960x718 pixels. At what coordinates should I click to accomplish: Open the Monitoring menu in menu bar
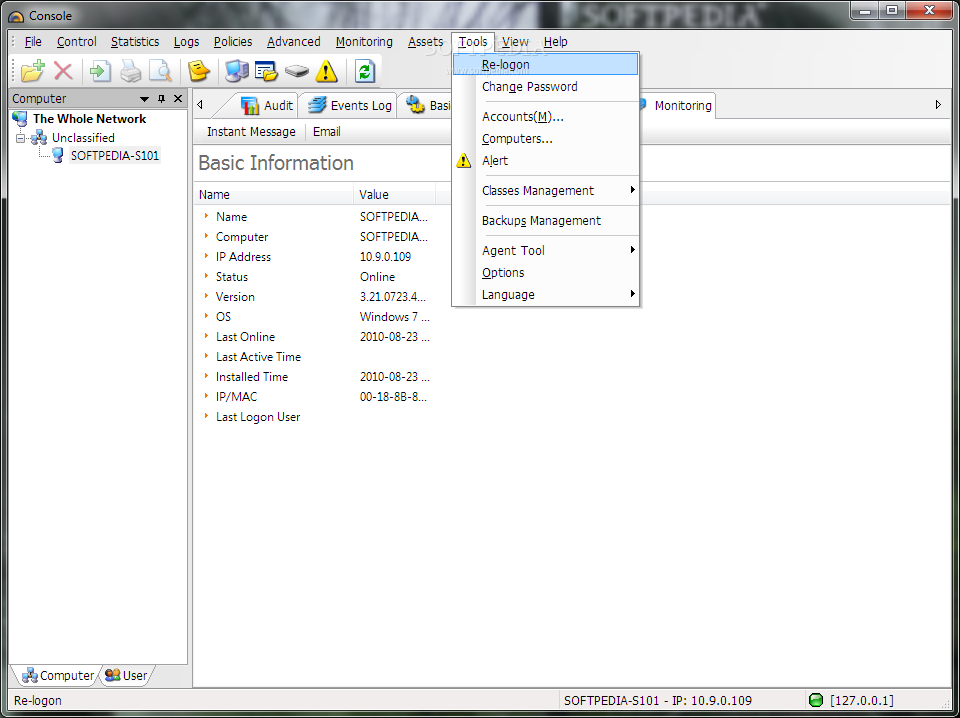[364, 42]
